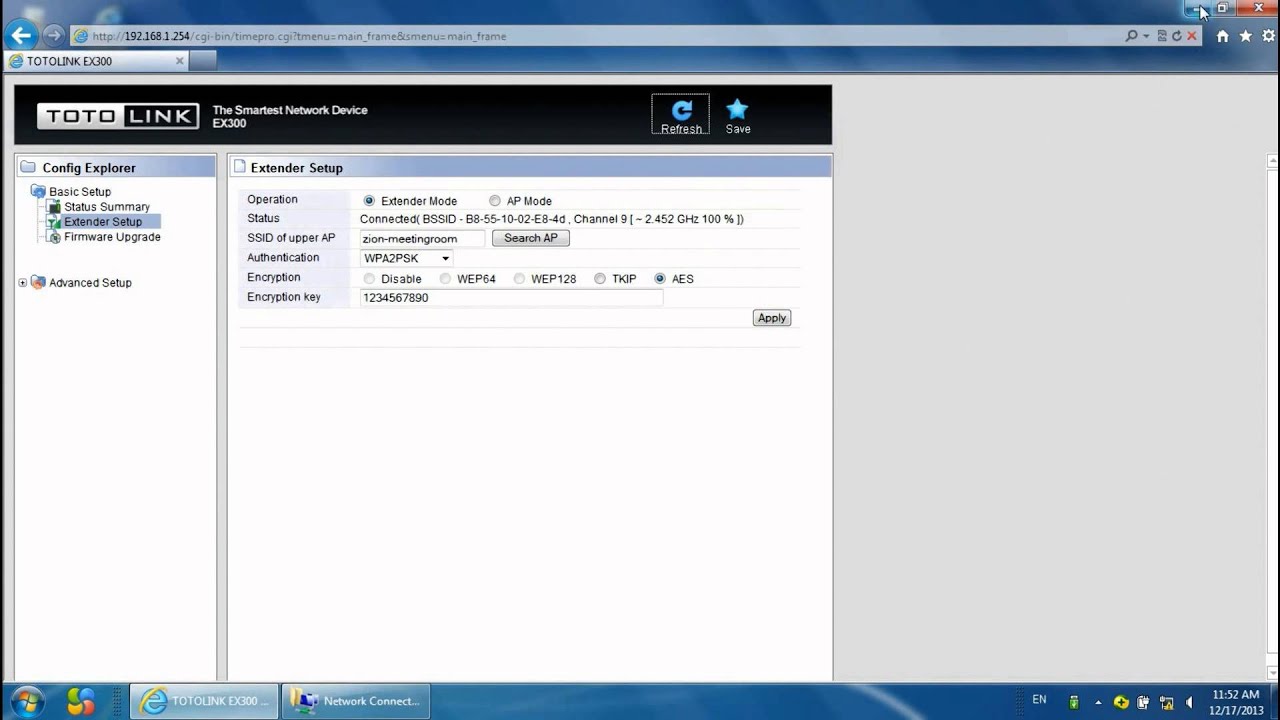Viewport: 1280px width, 720px height.
Task: Click the volume speaker tray icon
Action: coord(1189,702)
